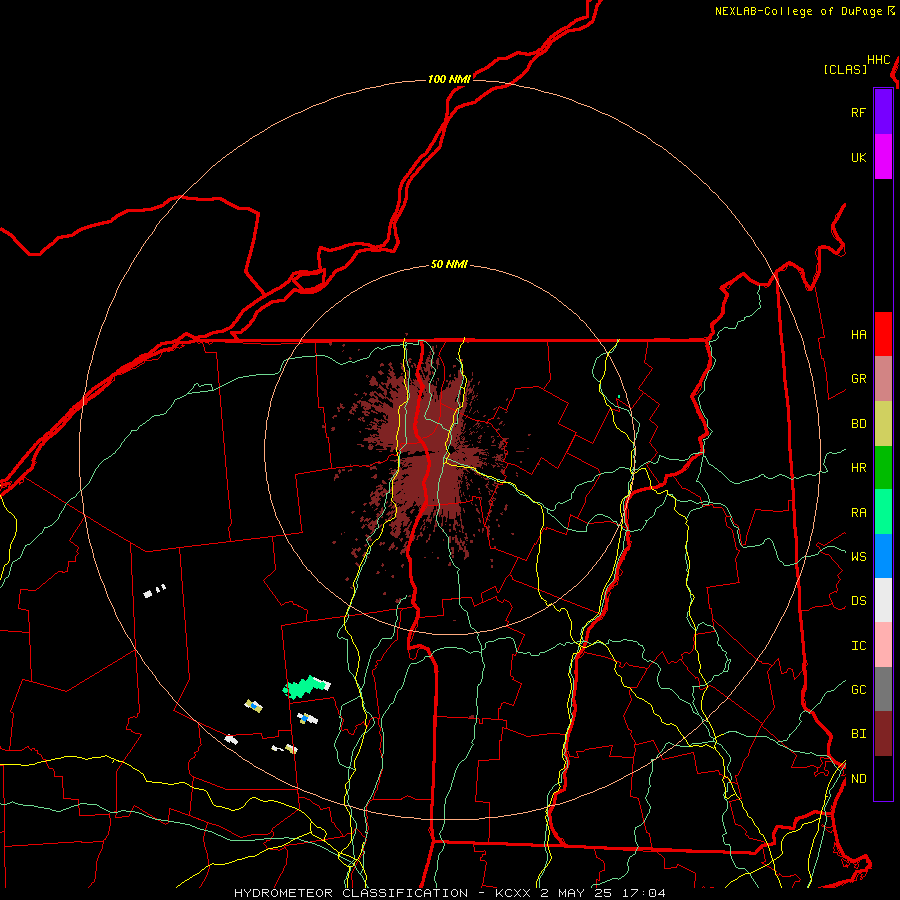Click the HA red legend swatch
This screenshot has height=900, width=900.
pos(883,334)
